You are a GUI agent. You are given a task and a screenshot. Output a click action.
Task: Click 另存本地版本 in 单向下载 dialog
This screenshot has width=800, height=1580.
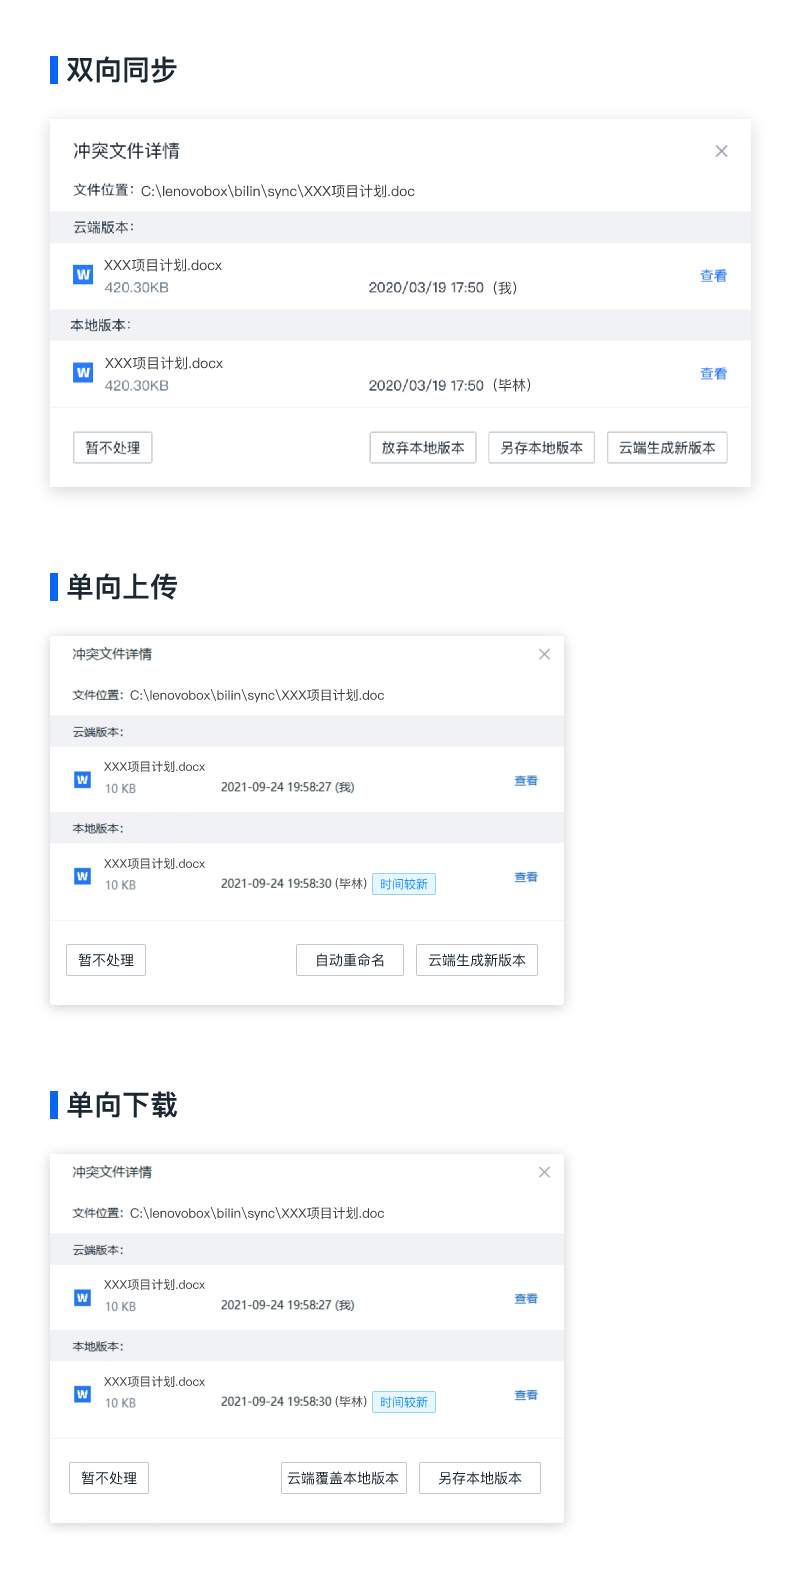[x=480, y=1478]
